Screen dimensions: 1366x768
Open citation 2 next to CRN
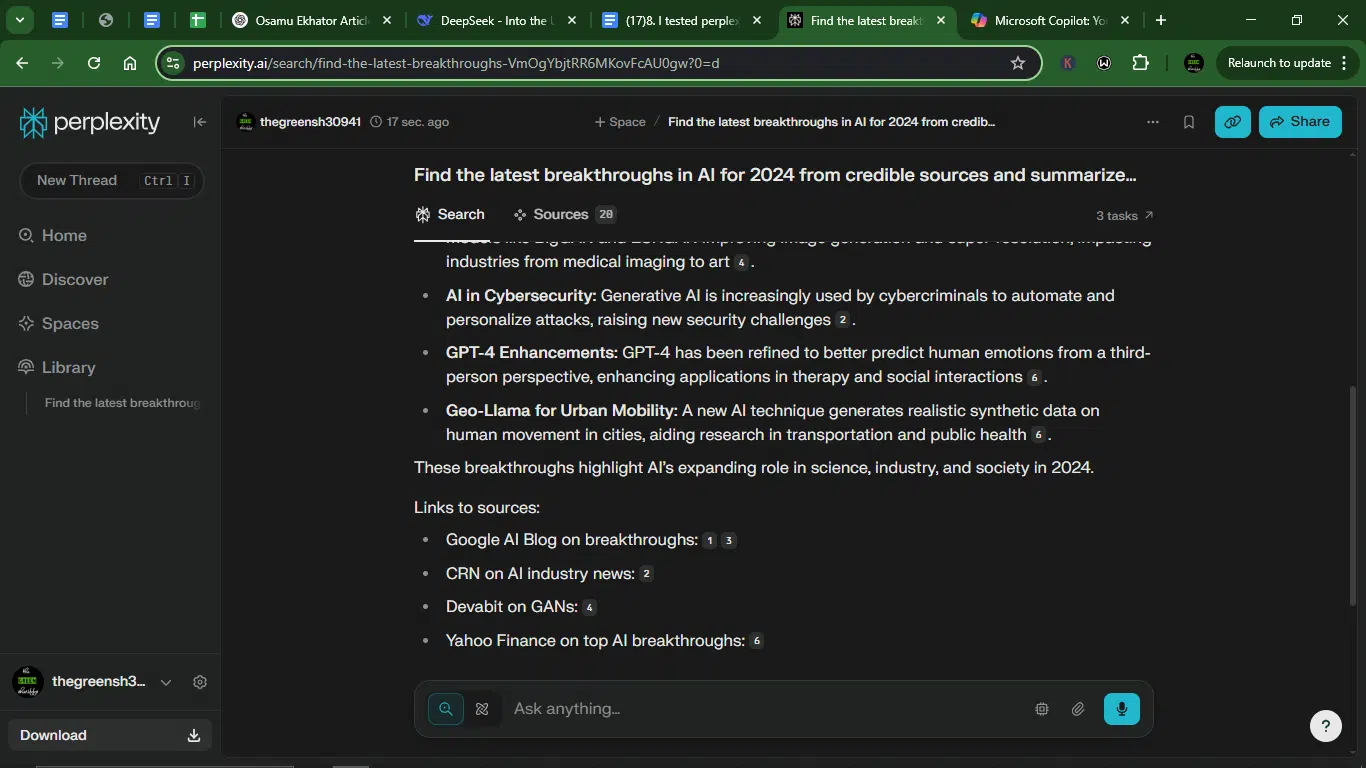646,574
